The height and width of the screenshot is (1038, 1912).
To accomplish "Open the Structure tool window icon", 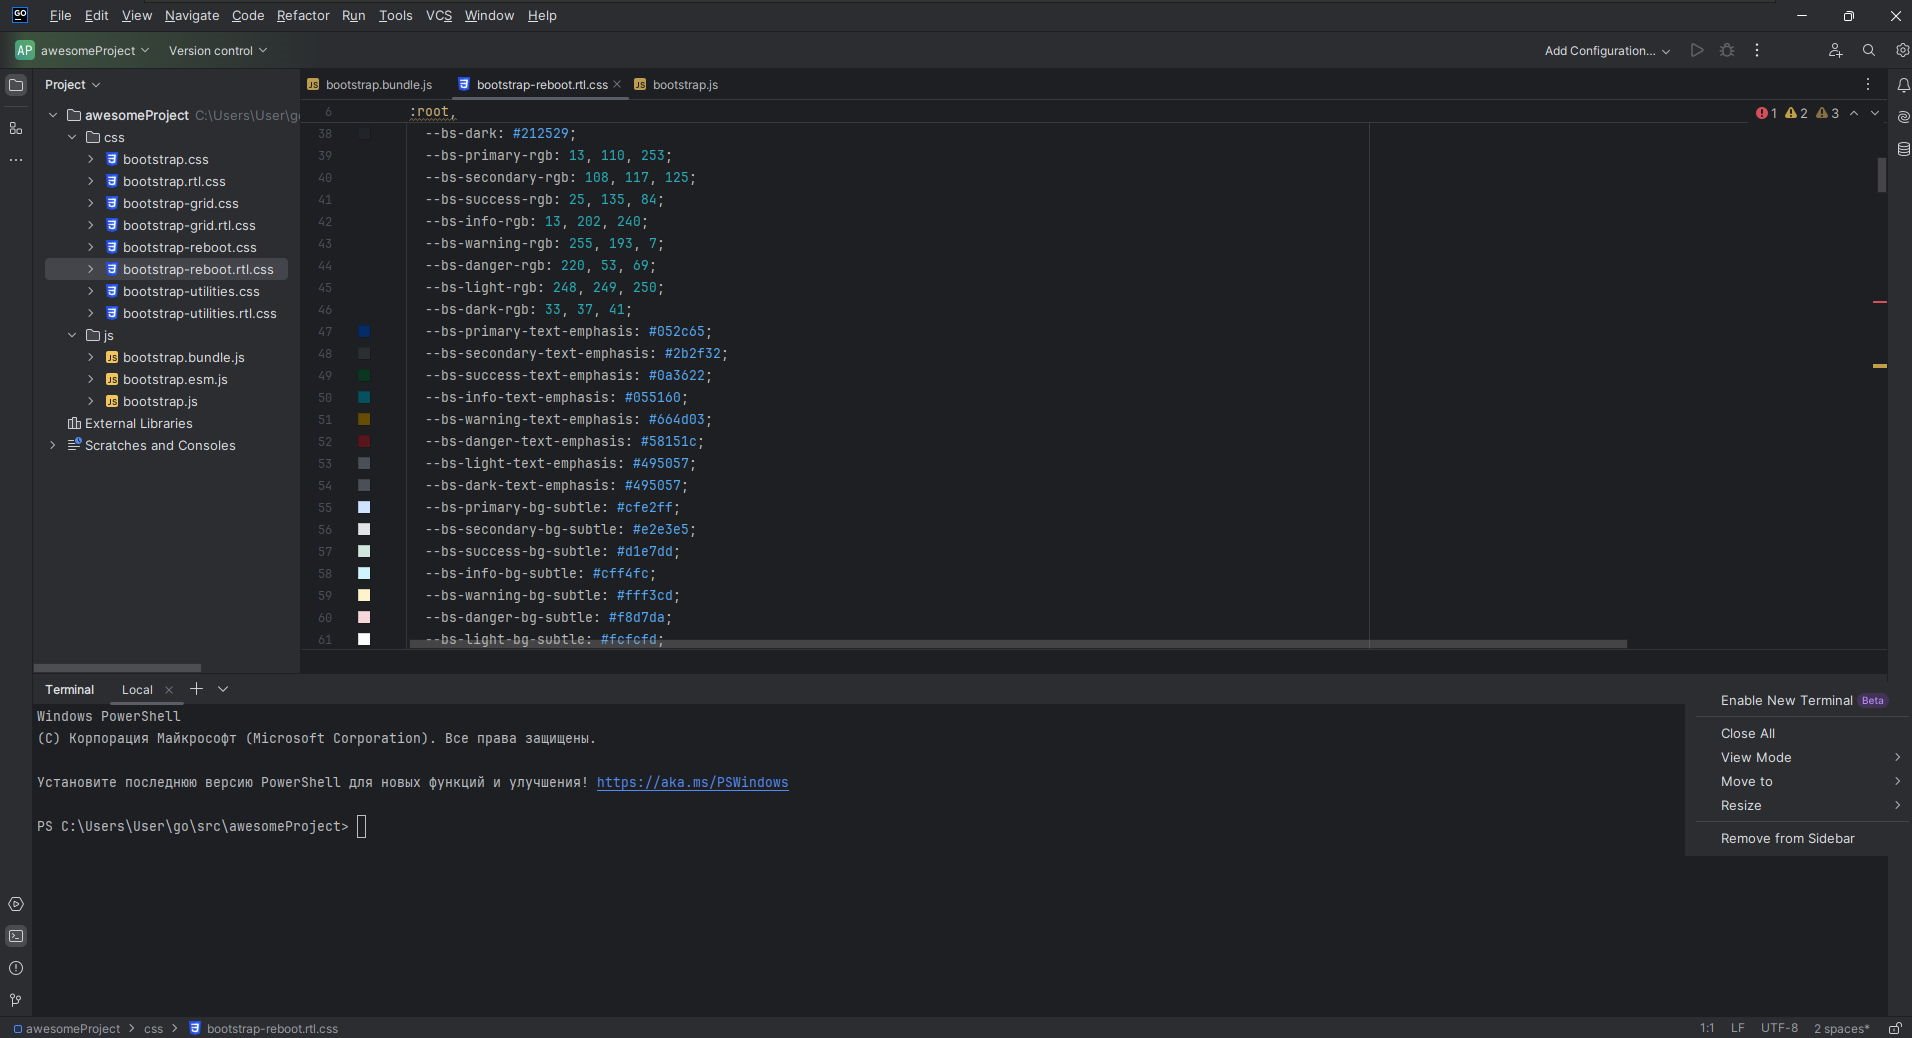I will coord(16,128).
